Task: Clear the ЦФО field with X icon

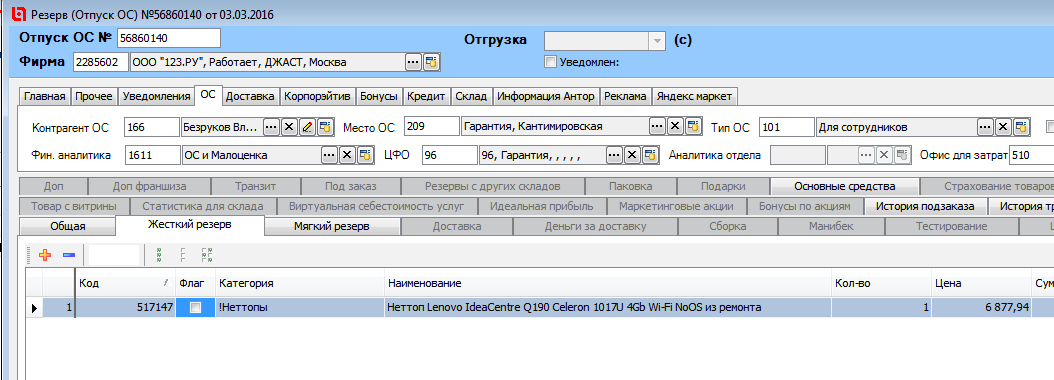Action: pos(632,155)
